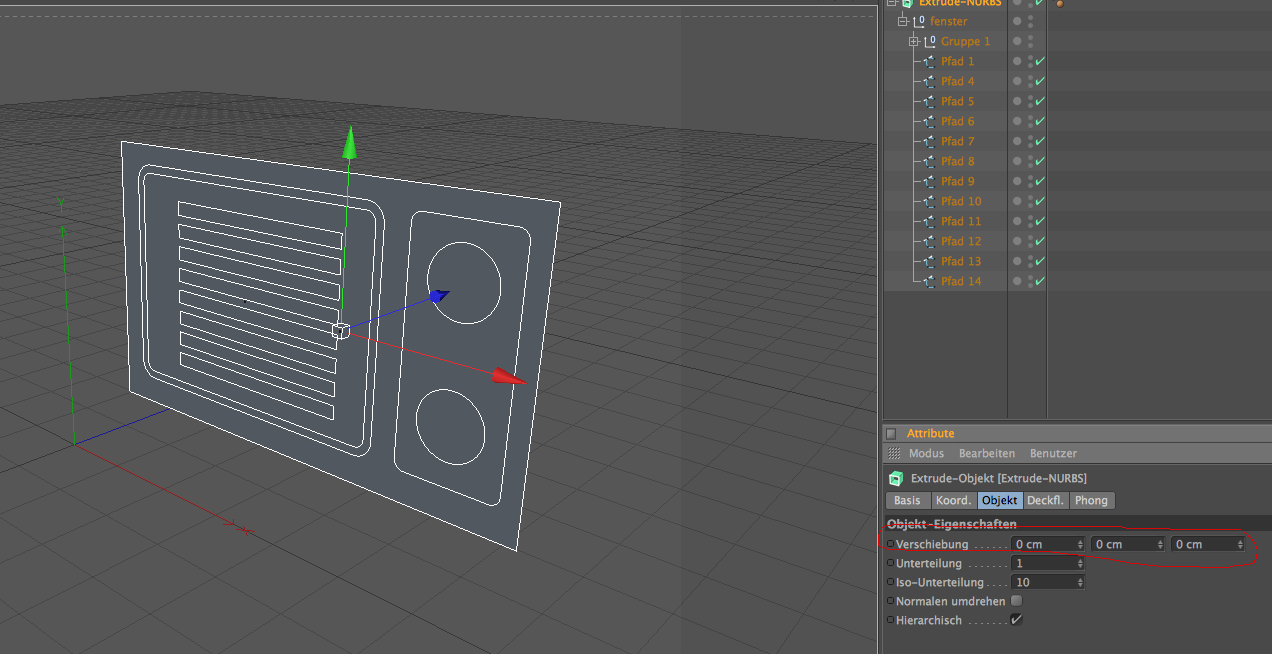
Task: Toggle the gray visibility dot of Pfad 8
Action: [1017, 161]
